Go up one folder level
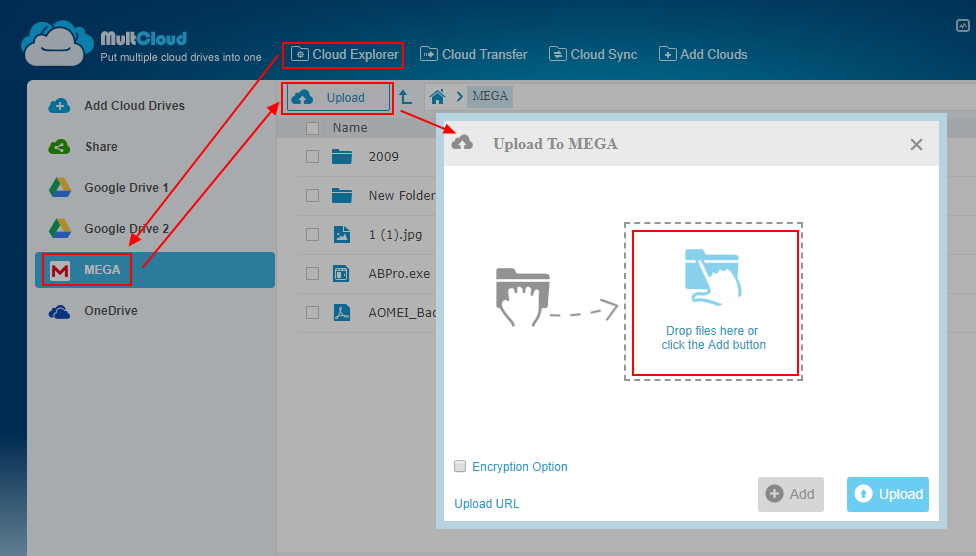 405,97
